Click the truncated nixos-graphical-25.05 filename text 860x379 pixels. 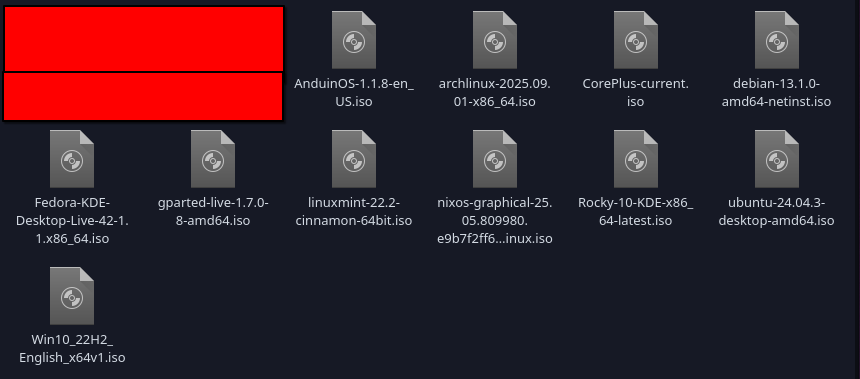(495, 220)
